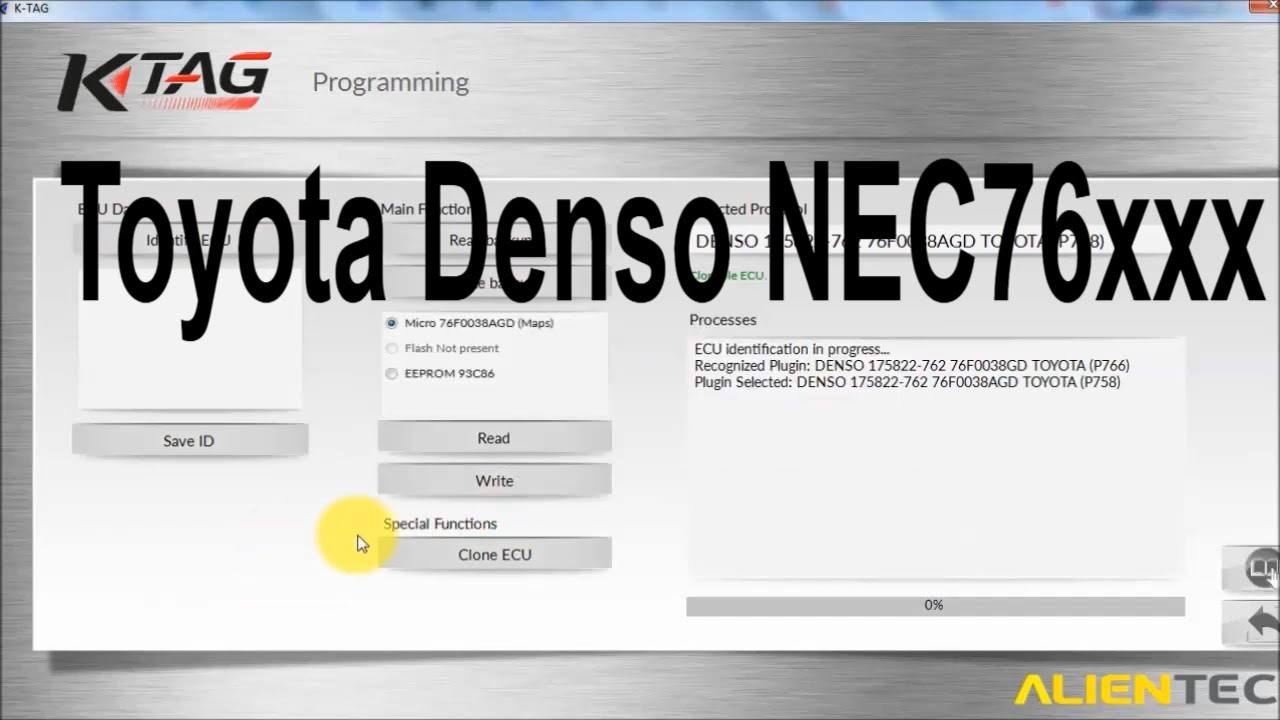Click the Programming heading text
Screen dimensions: 1280x720
coord(390,82)
